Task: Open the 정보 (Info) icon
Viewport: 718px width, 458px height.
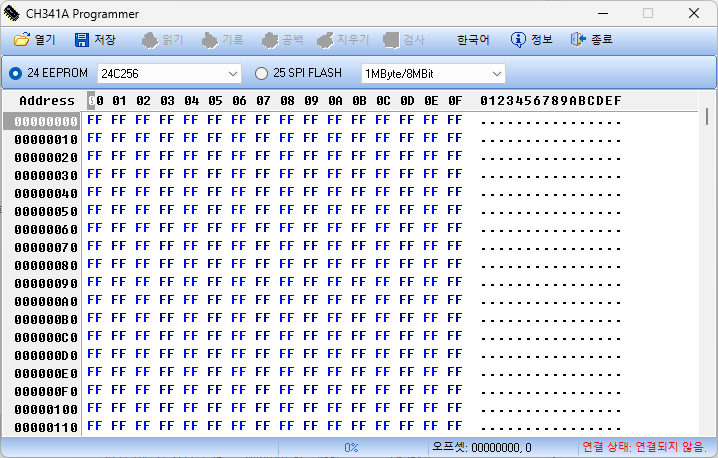Action: (x=518, y=40)
